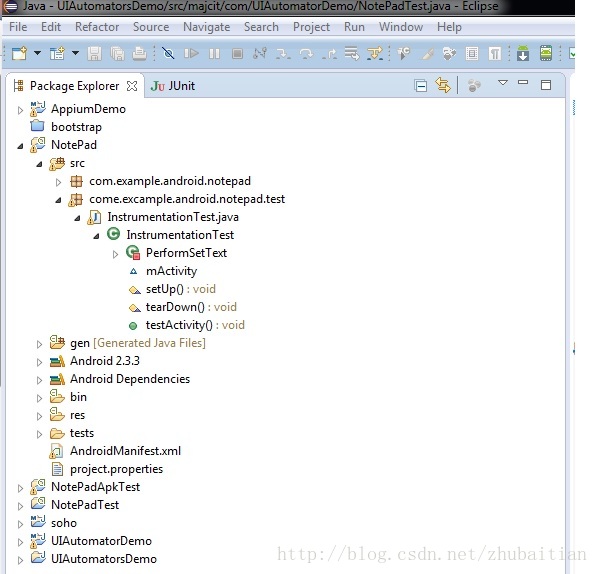Select the NotePadTest project
Screen dimensions: 598x574
tap(85, 505)
